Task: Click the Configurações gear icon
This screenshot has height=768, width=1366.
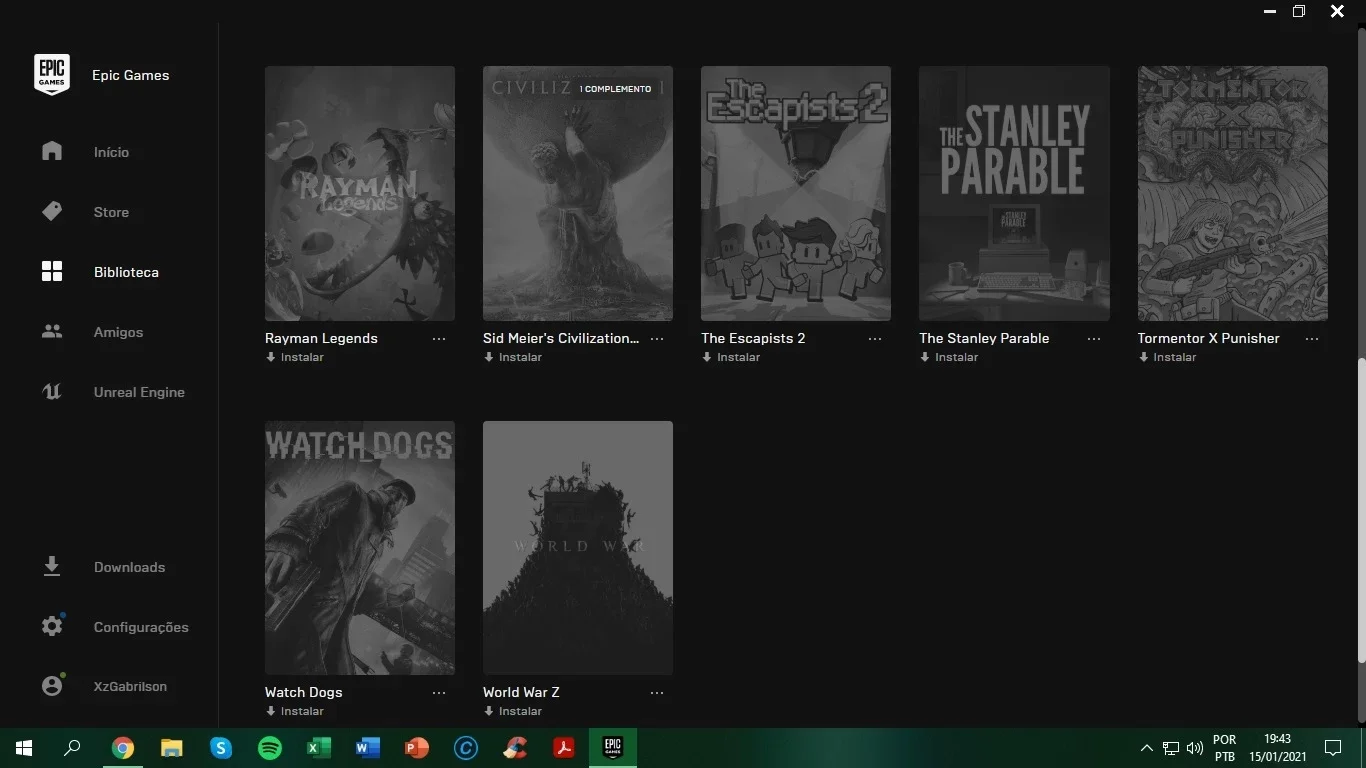Action: 52,626
